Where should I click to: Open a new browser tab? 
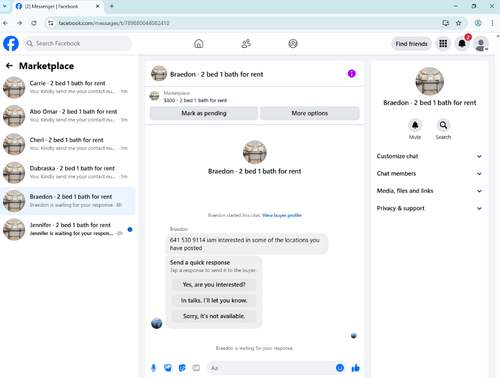tap(112, 6)
